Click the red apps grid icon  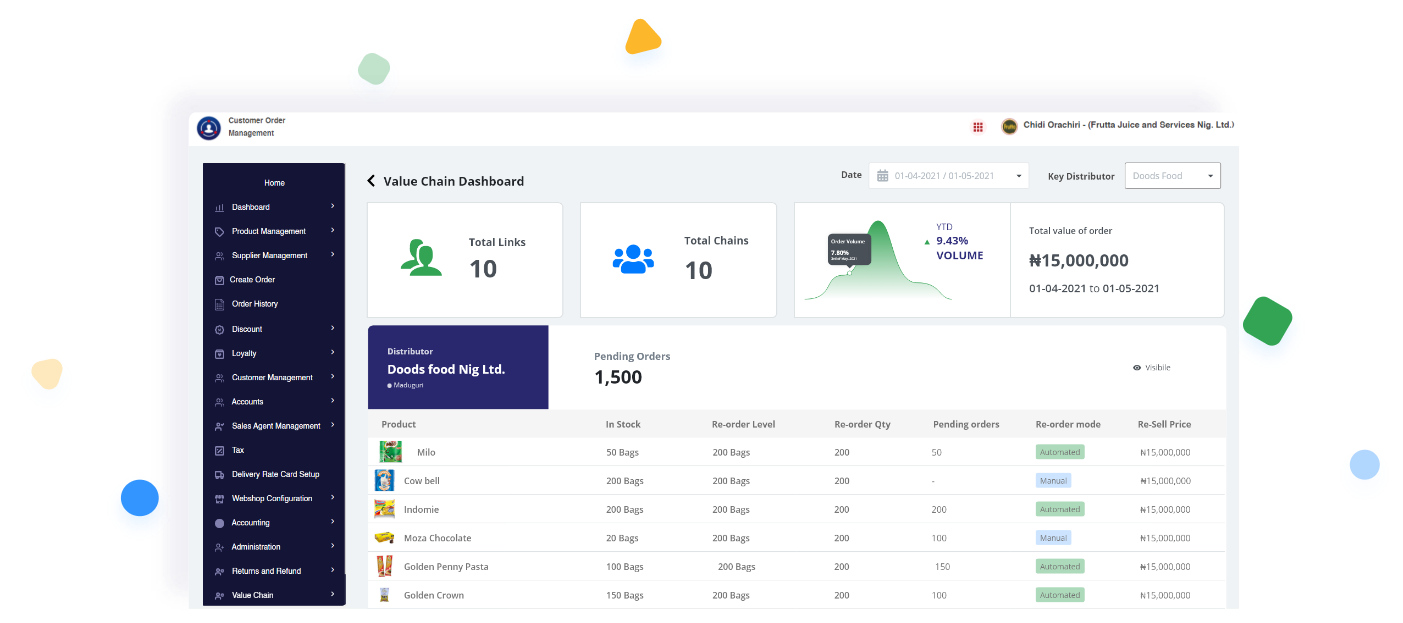(978, 127)
